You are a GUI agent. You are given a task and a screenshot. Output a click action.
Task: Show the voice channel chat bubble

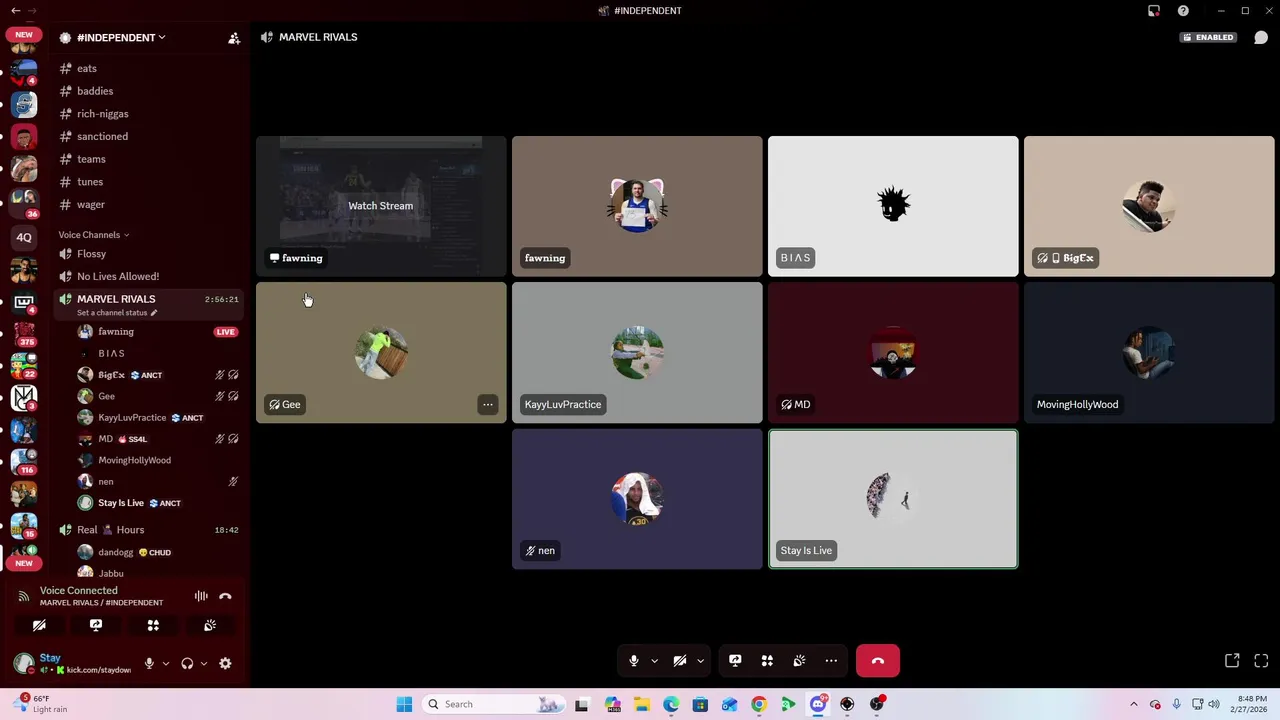[1261, 37]
